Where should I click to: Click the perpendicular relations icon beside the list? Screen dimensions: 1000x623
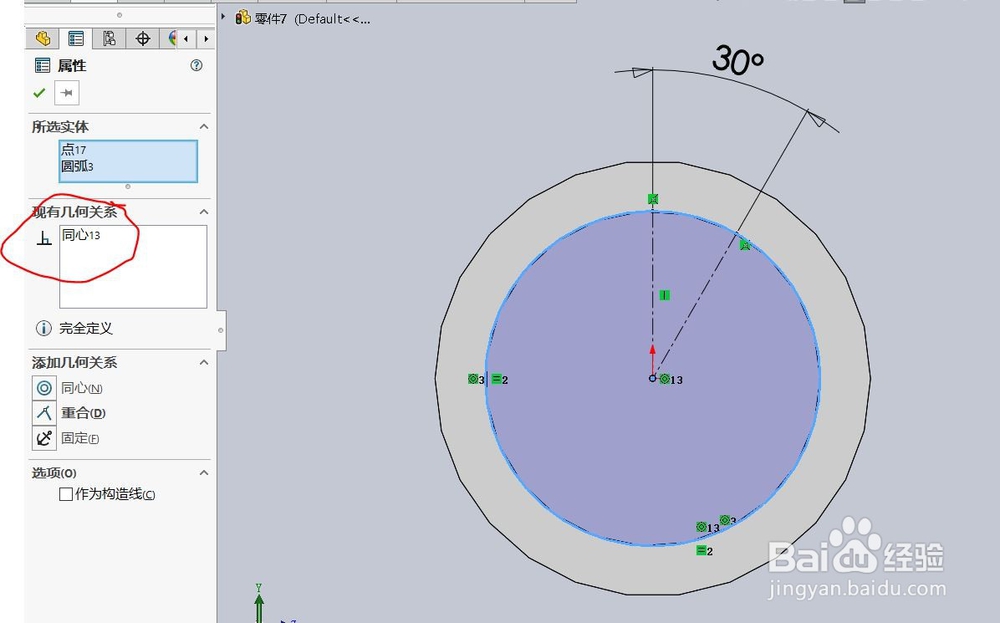44,238
